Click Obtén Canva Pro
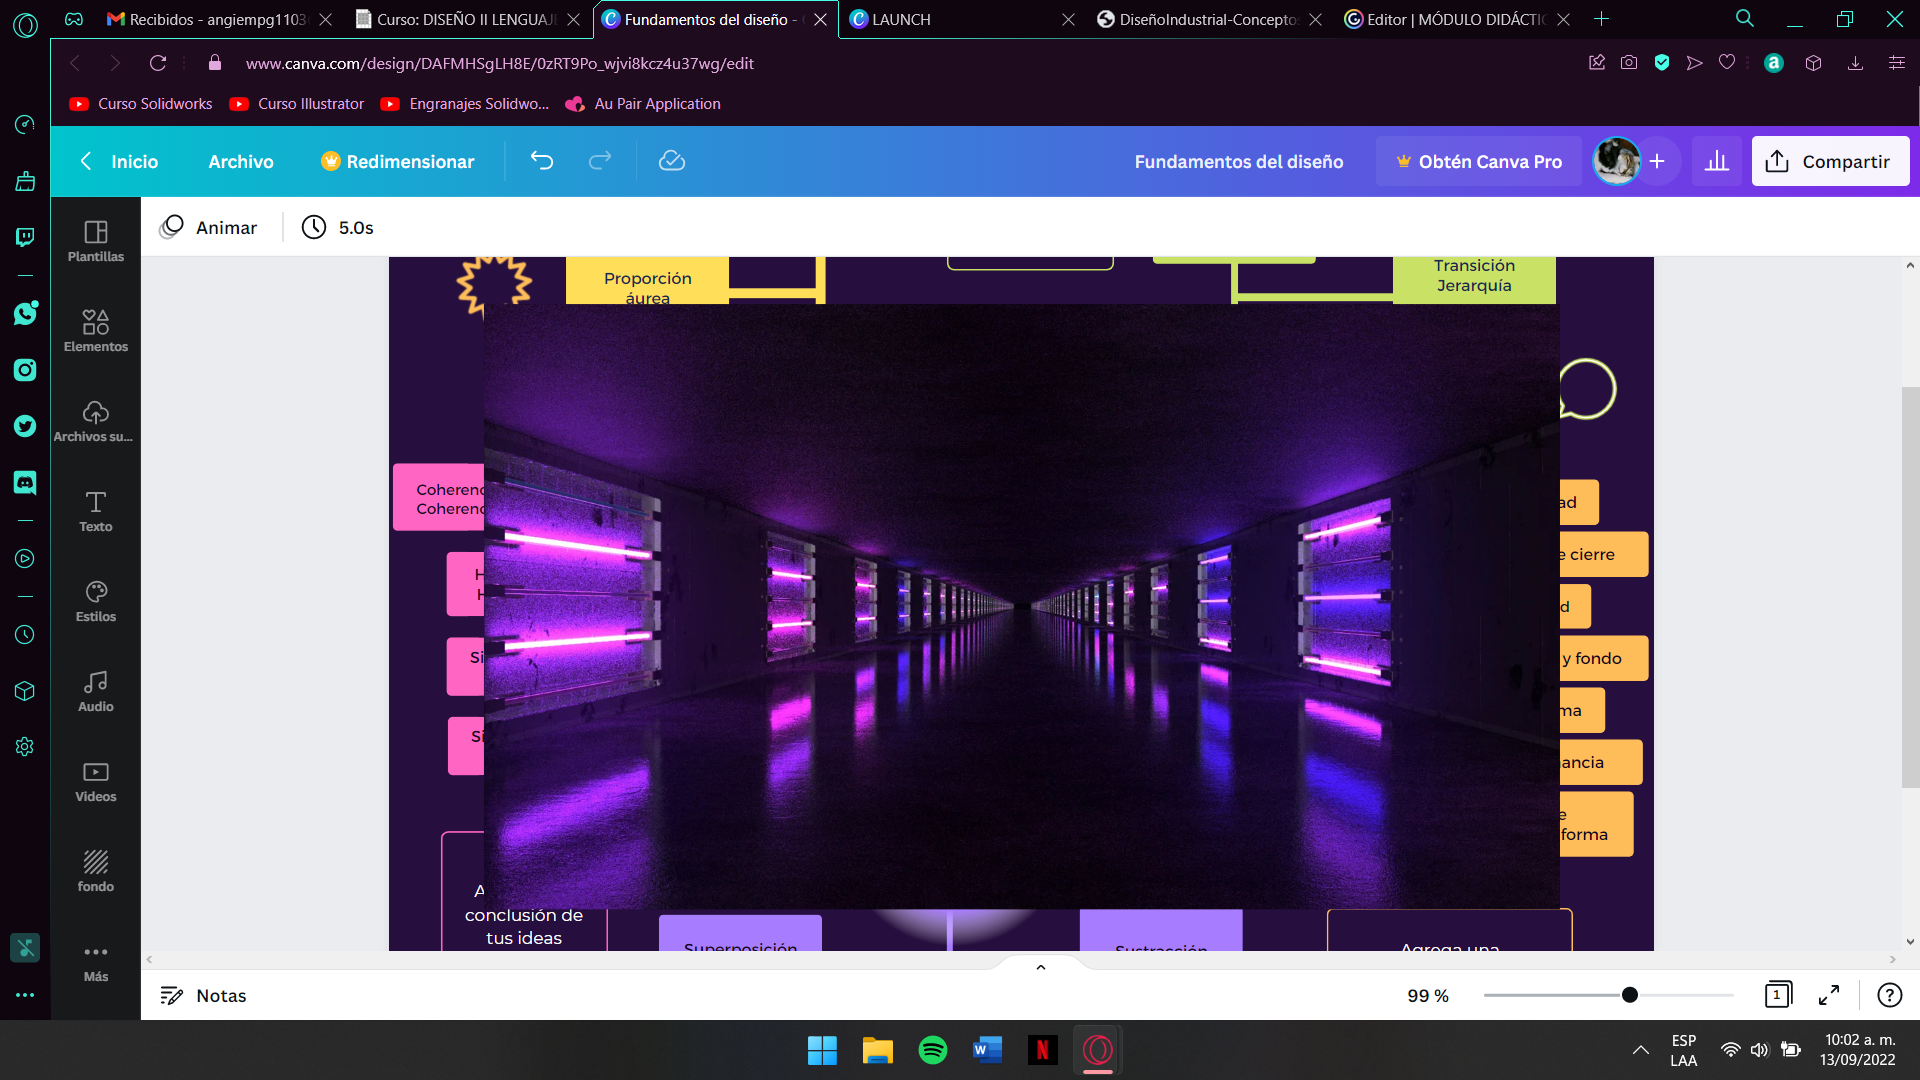Screen dimensions: 1920x1080 [x=1479, y=161]
